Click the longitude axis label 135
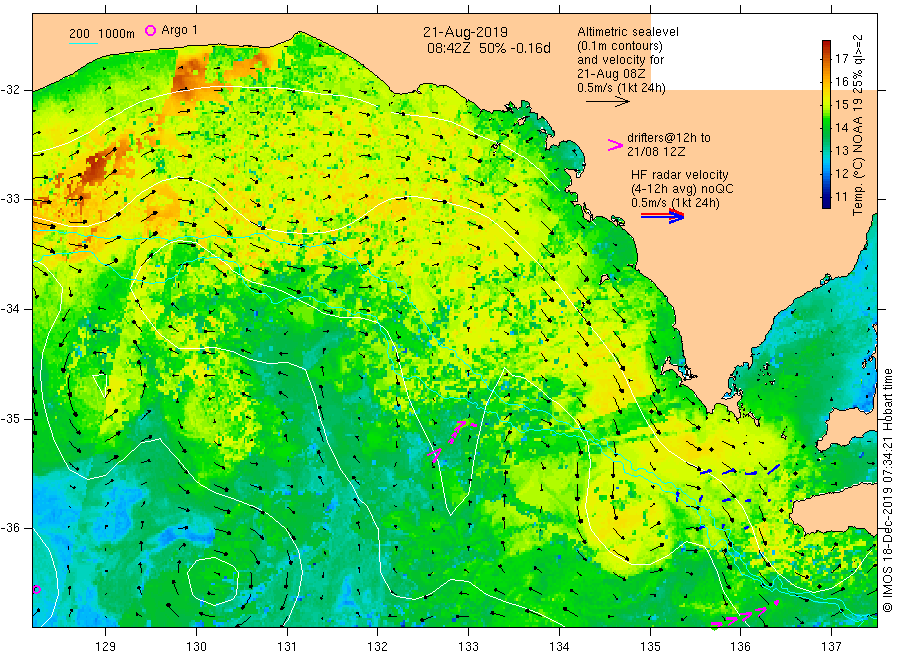 650,647
